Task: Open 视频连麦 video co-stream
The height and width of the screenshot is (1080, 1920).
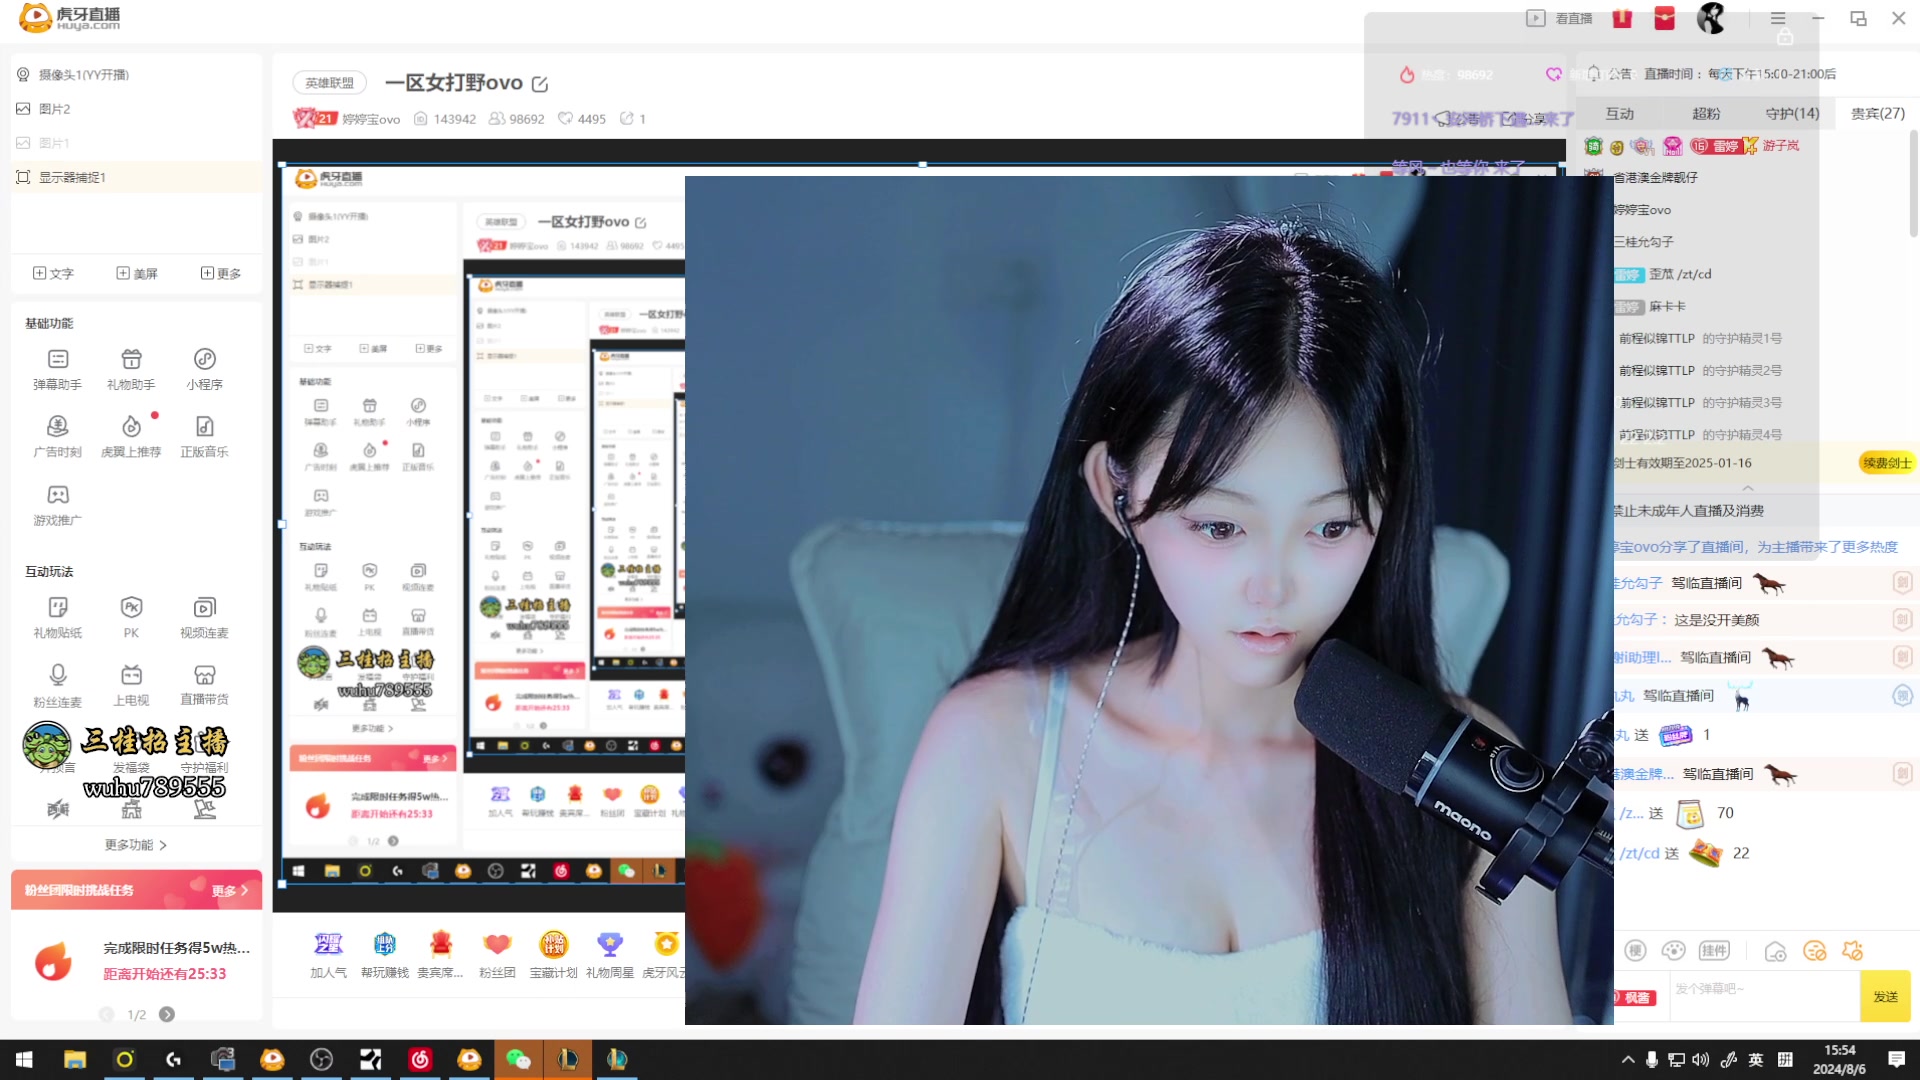Action: [204, 617]
